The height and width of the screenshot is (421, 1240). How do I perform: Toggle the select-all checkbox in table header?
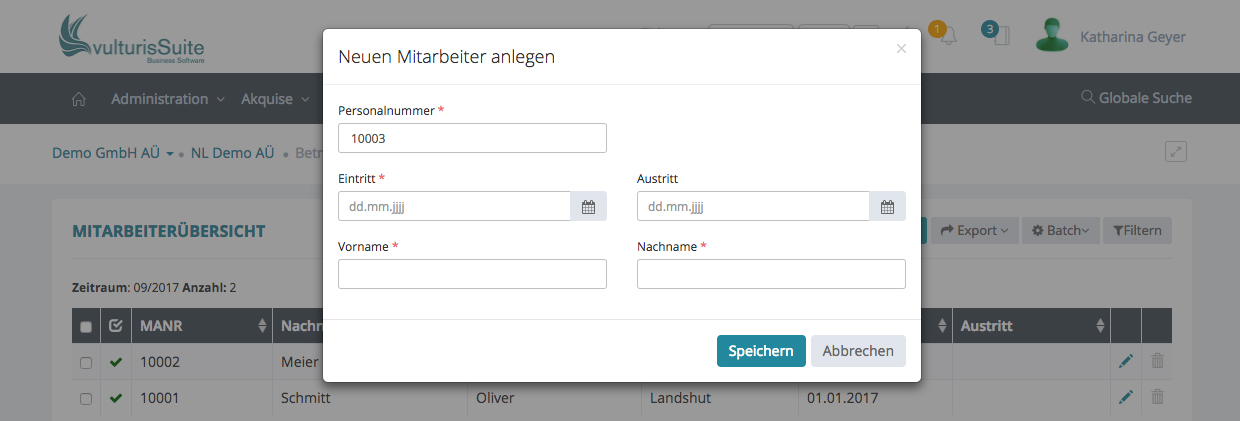point(86,327)
